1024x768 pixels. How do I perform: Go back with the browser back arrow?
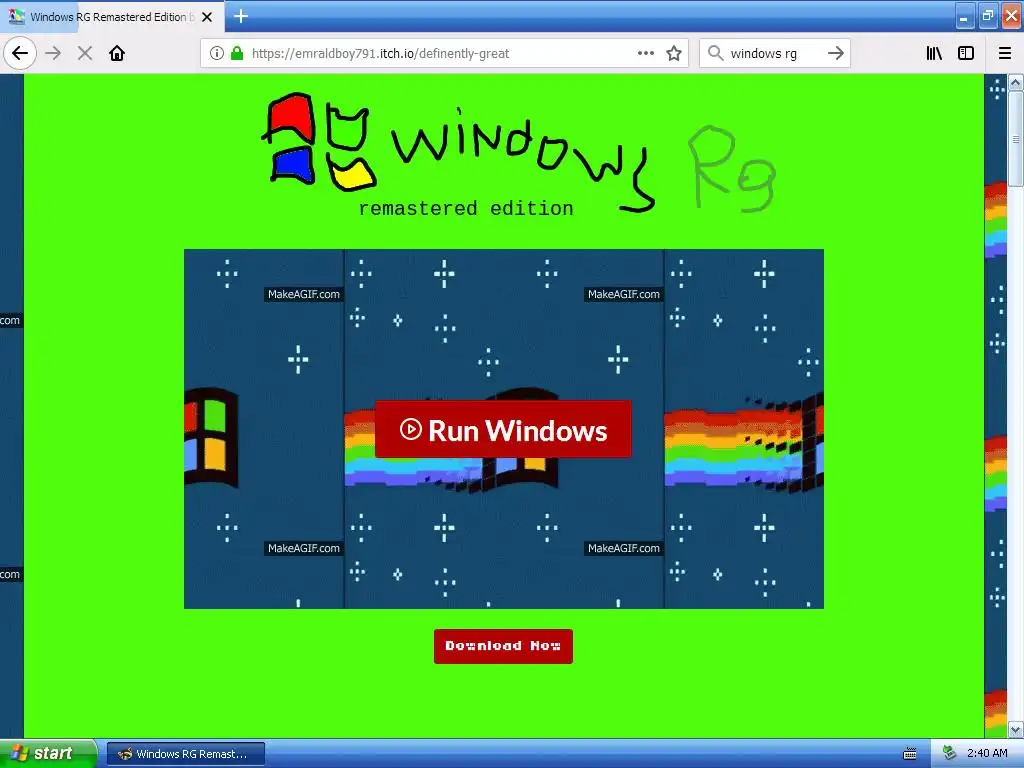[20, 53]
